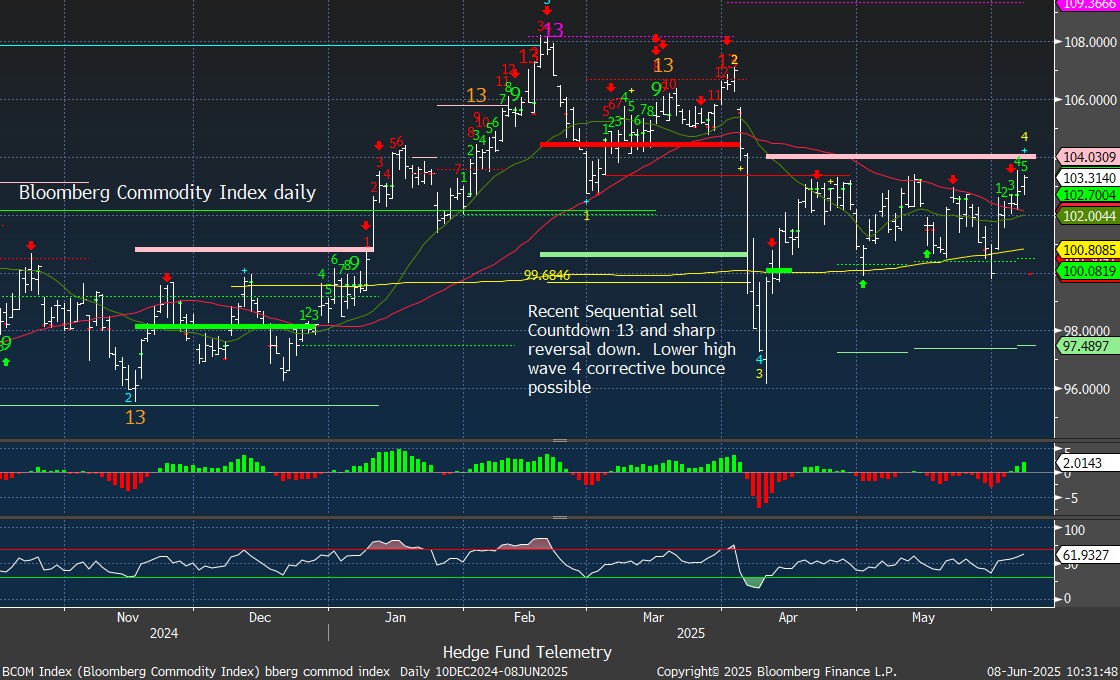Click the Nov month label on time axis

pyautogui.click(x=128, y=617)
